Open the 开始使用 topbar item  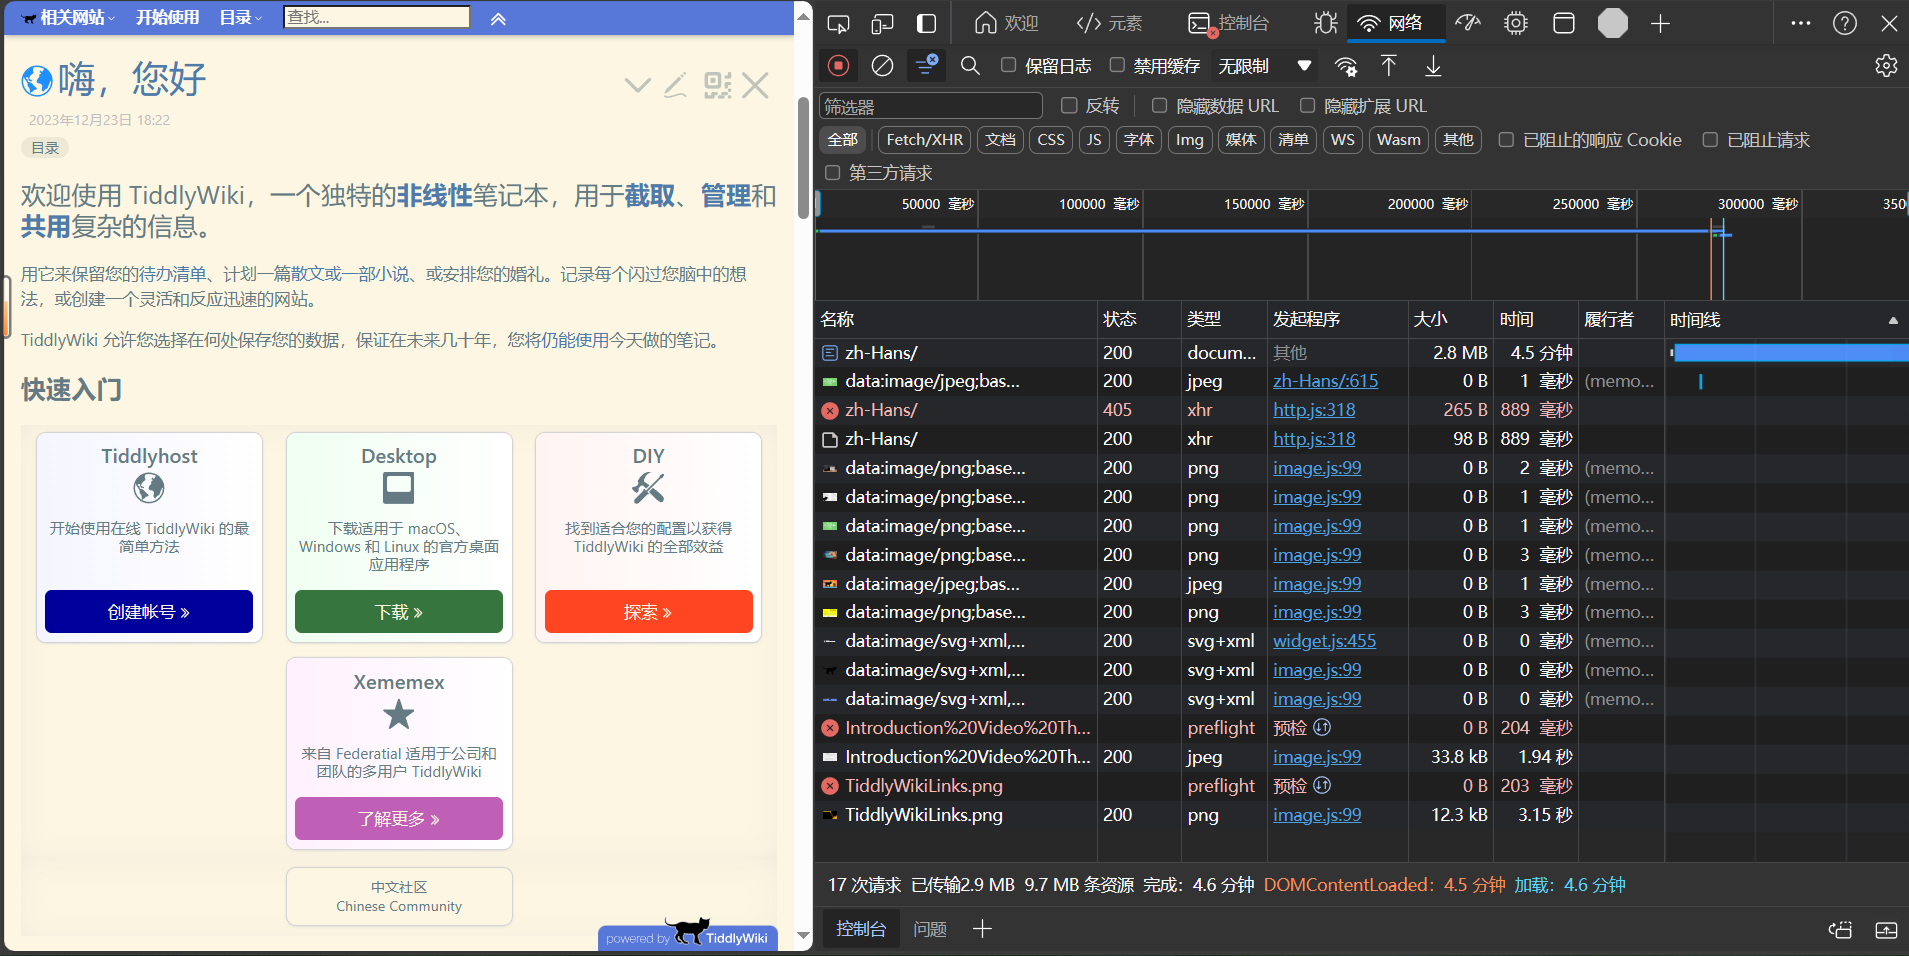coord(167,18)
